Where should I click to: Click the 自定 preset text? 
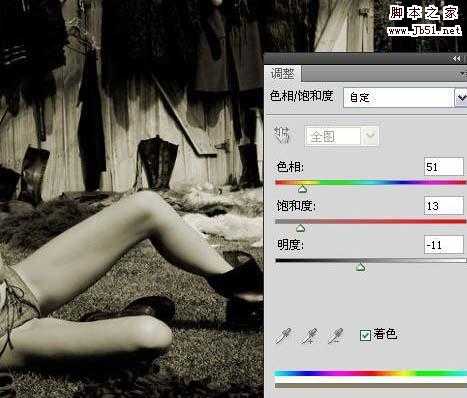pos(360,98)
